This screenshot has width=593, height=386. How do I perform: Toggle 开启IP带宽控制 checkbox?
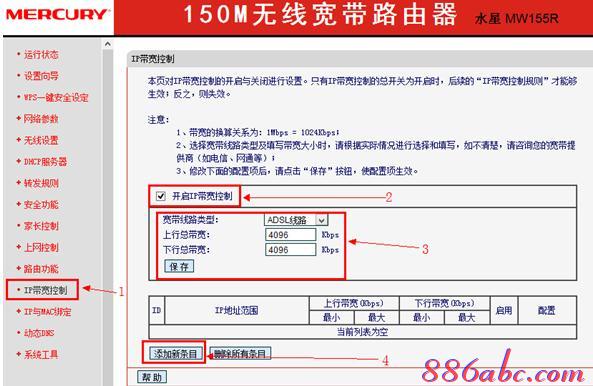(161, 196)
